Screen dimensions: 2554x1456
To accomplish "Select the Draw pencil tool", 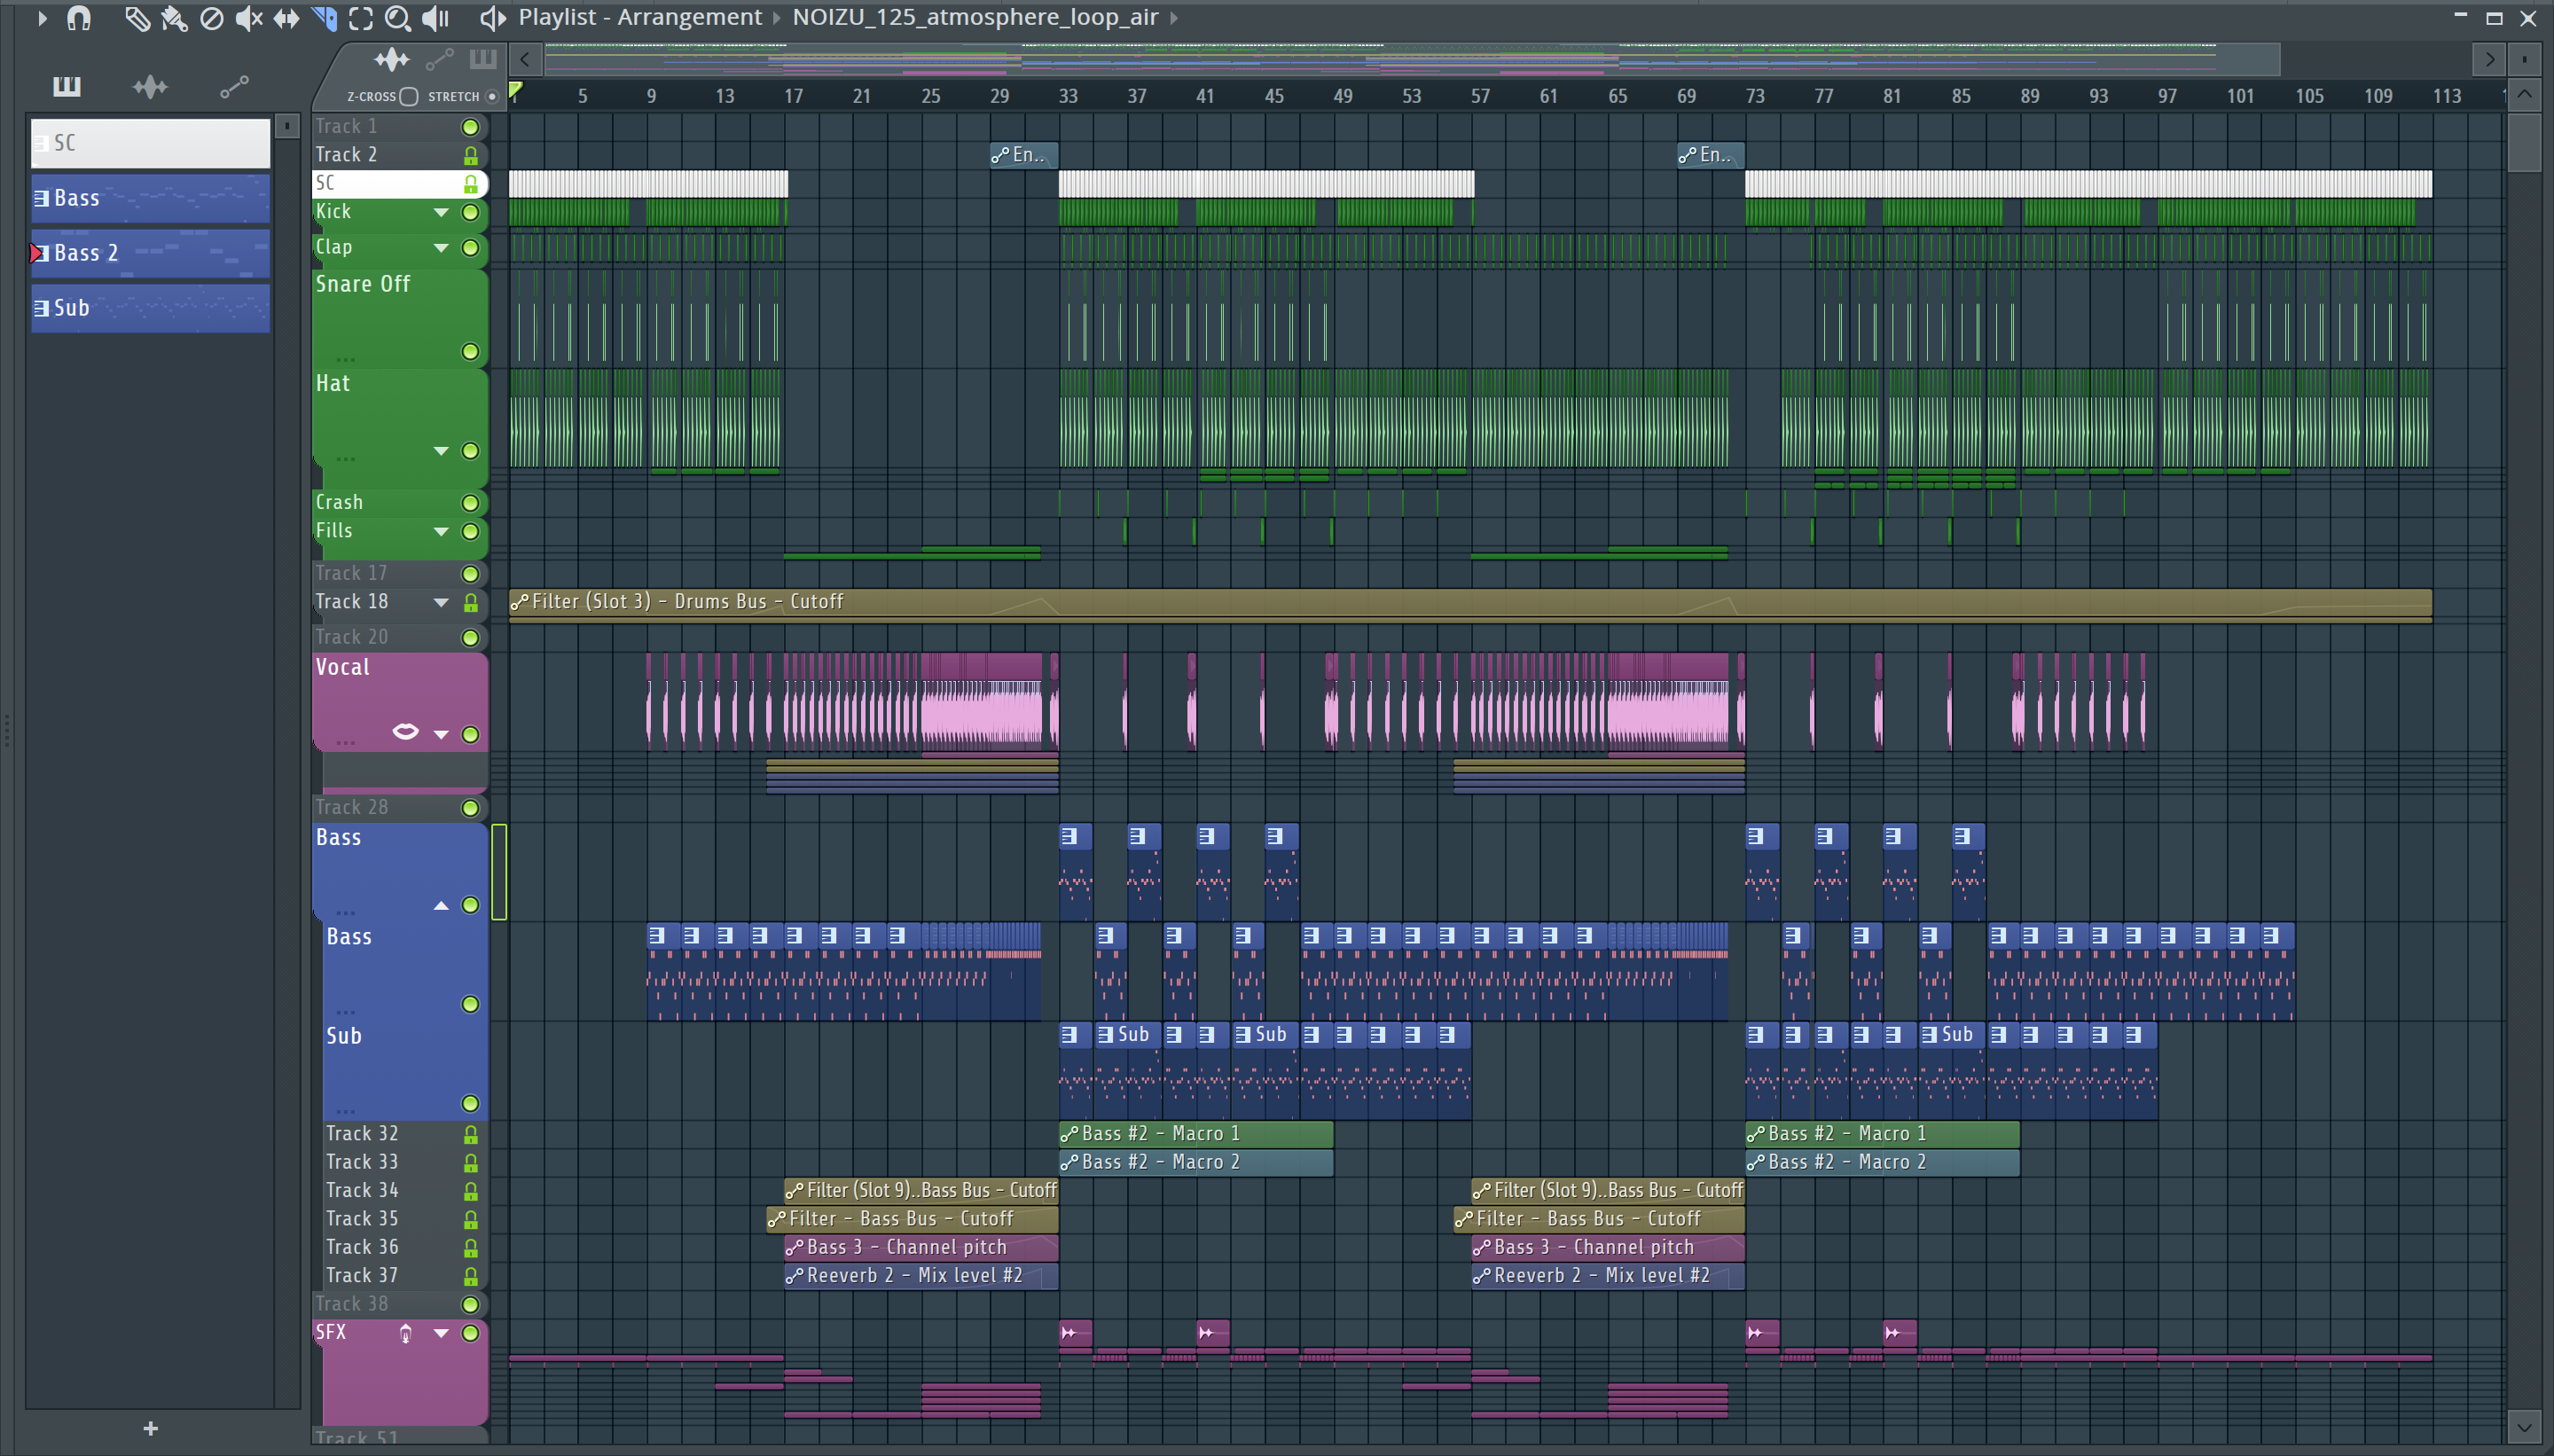I will pos(137,18).
